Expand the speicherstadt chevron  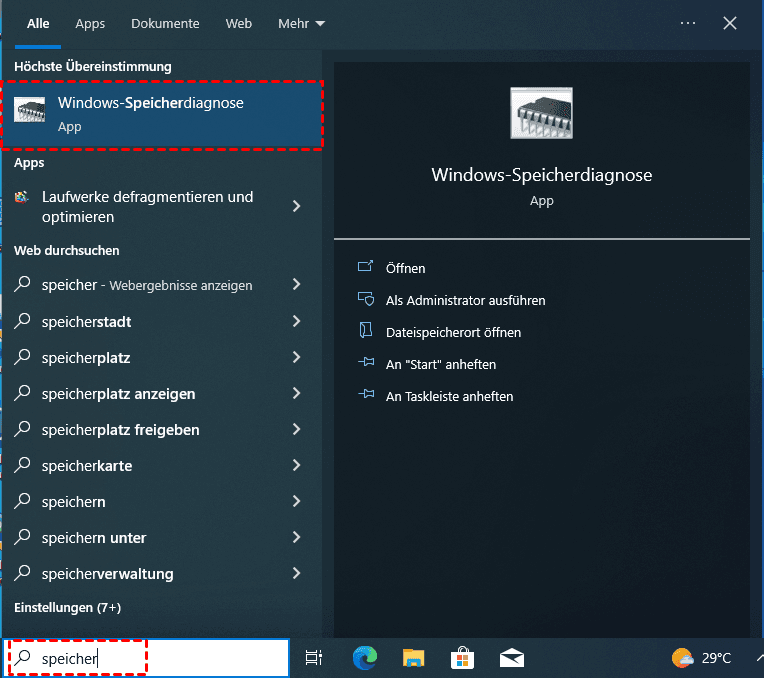[296, 321]
